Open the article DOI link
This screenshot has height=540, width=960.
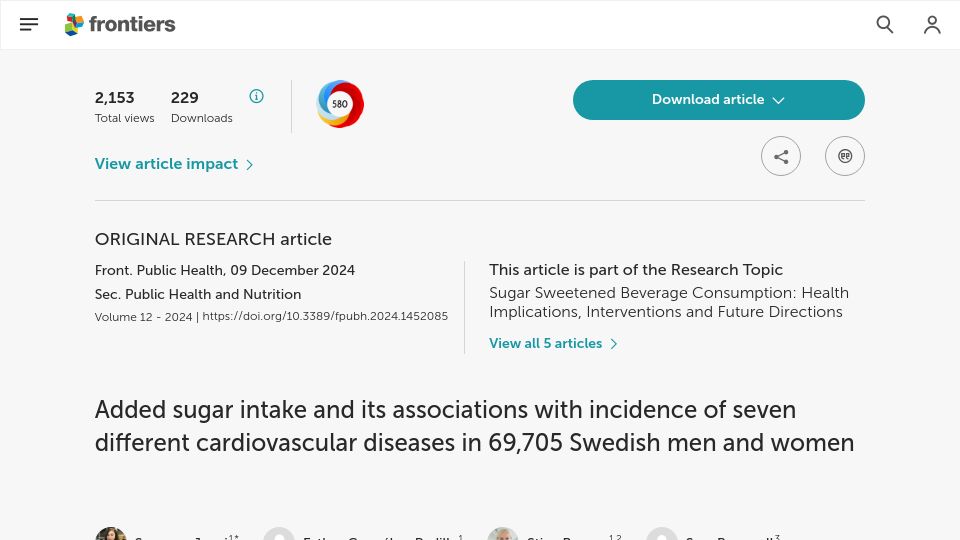(325, 317)
